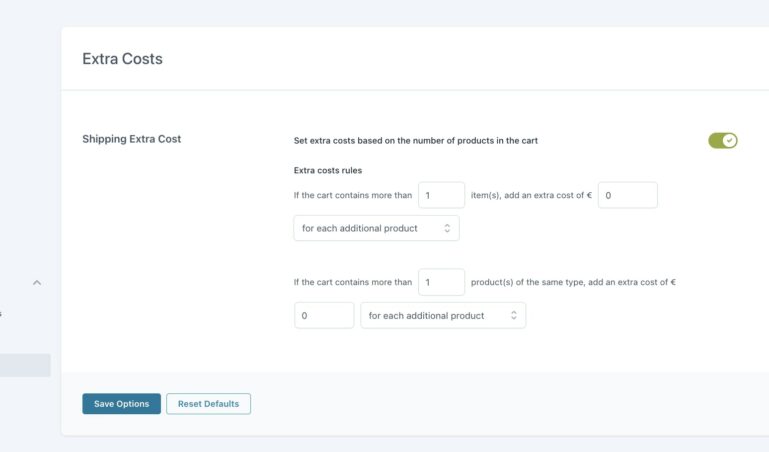Screen dimensions: 769x452
Task: Open the same-type 'for each additional product' dropdown
Action: tap(442, 316)
